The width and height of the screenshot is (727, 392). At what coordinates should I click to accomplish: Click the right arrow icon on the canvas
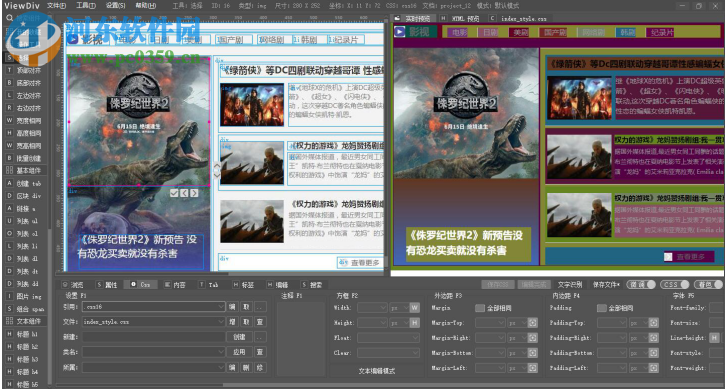[x=194, y=193]
